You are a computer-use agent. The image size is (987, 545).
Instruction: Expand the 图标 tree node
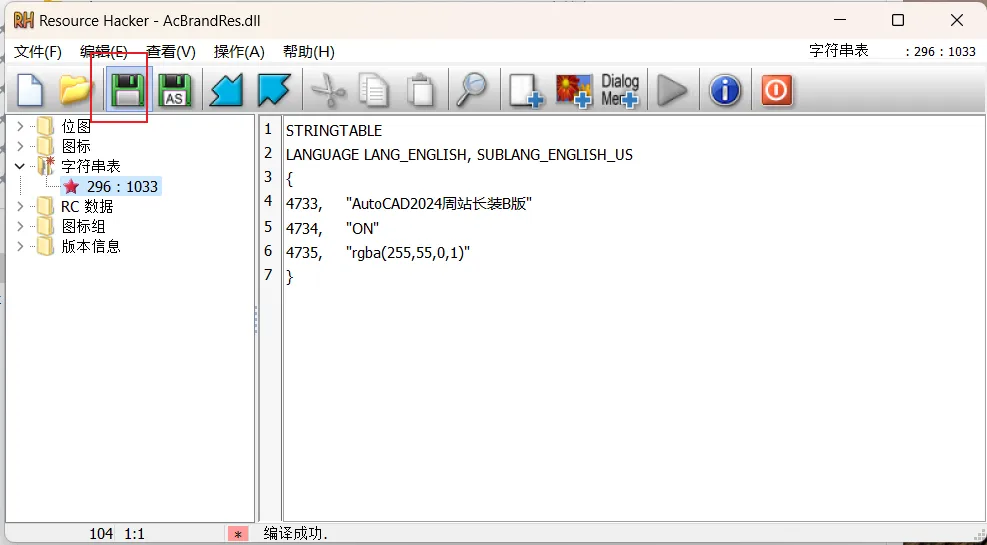[x=20, y=147]
